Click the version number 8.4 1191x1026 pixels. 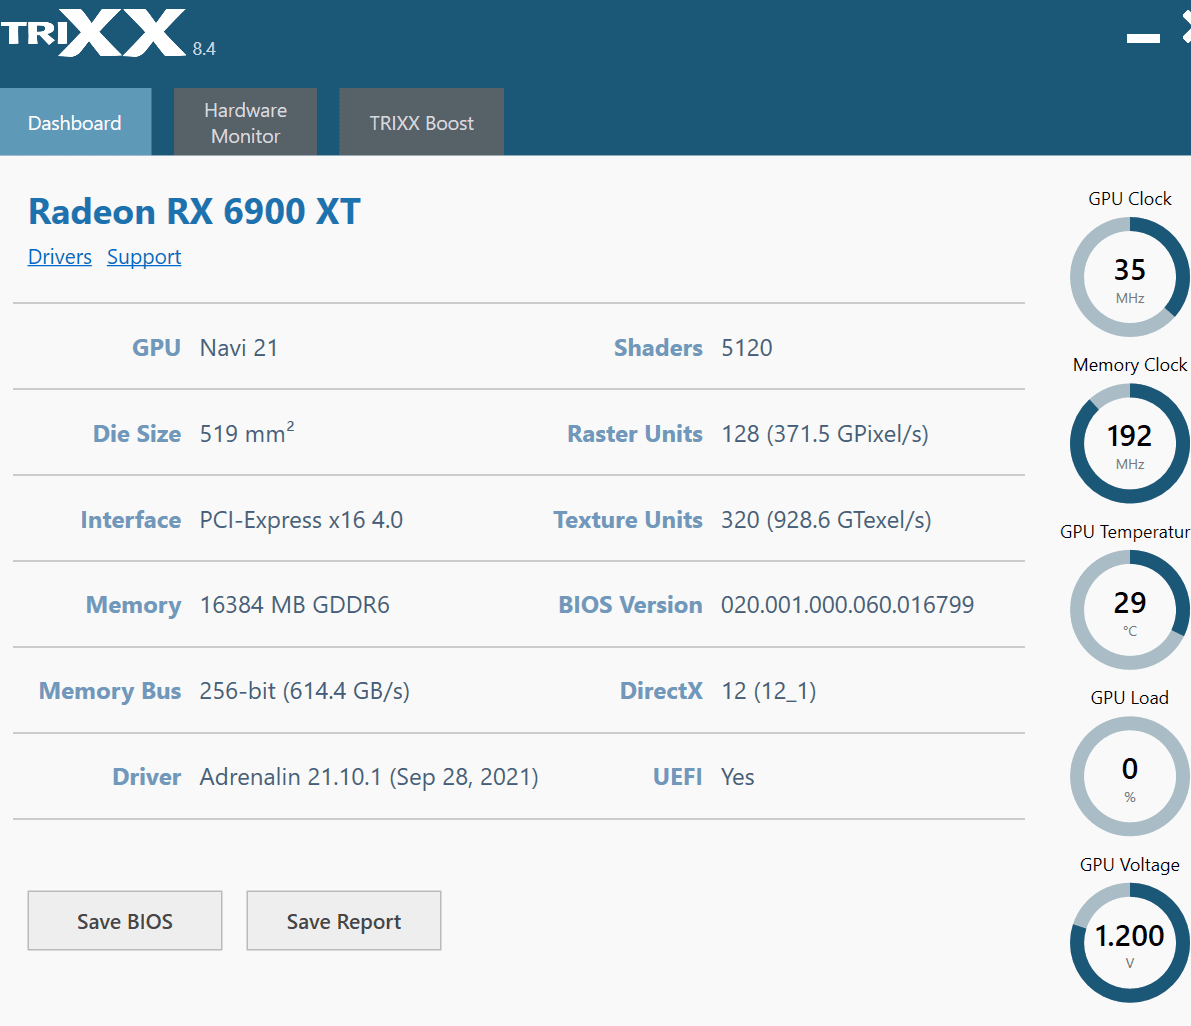coord(204,49)
